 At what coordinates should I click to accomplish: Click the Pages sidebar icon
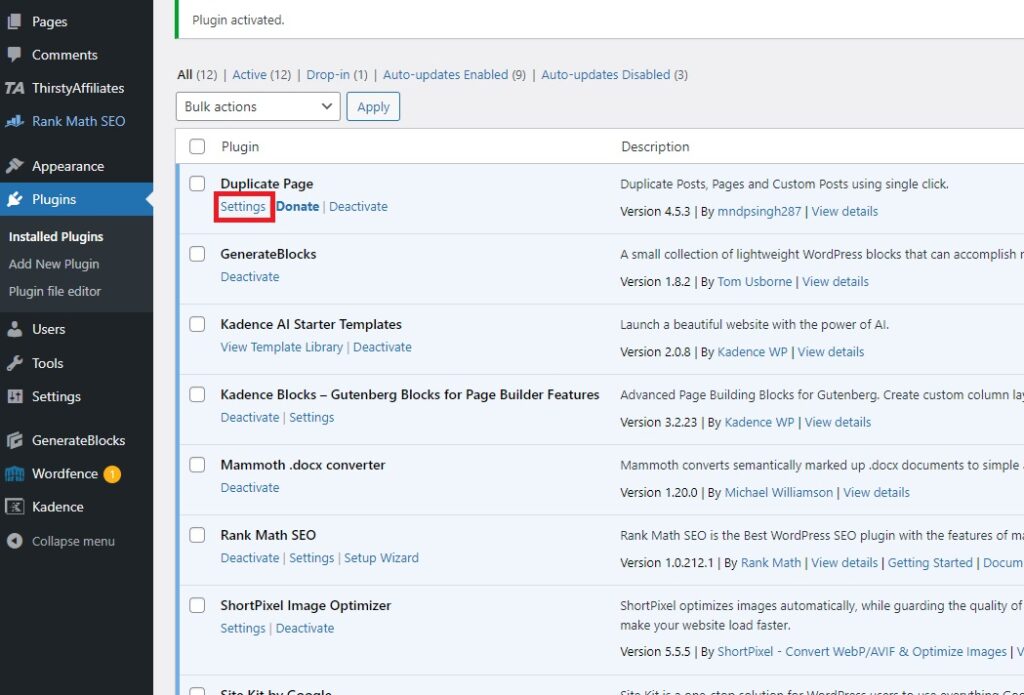[x=14, y=22]
